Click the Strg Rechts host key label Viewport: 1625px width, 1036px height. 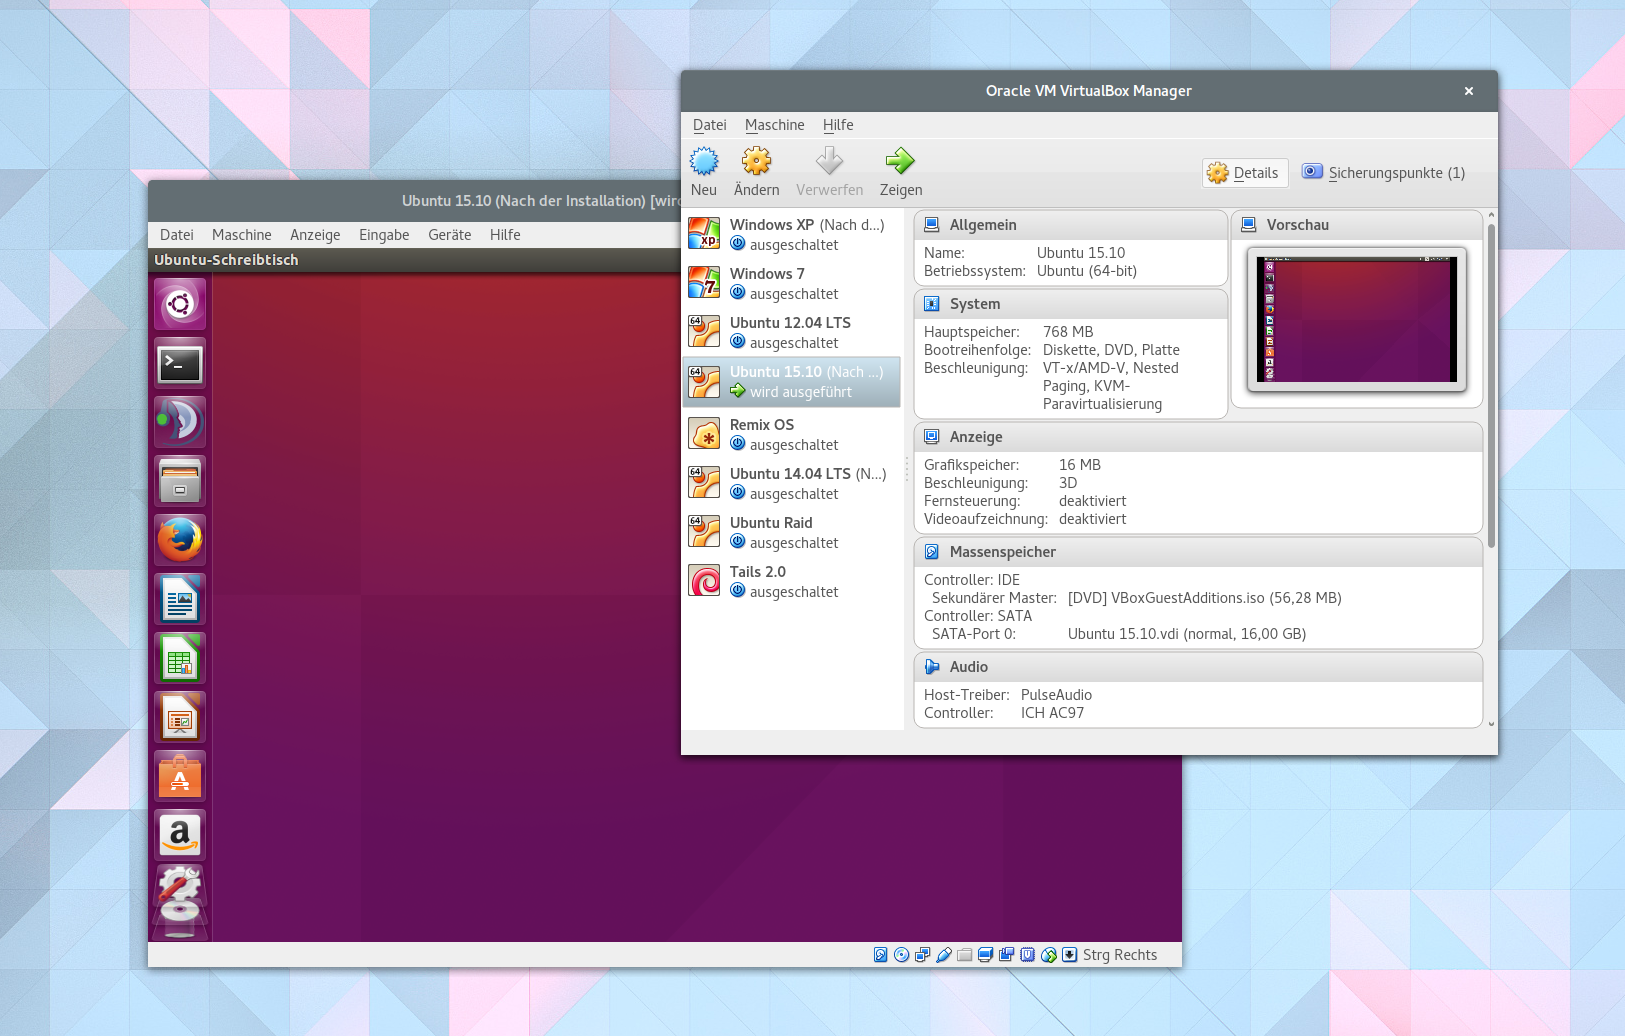pyautogui.click(x=1119, y=955)
